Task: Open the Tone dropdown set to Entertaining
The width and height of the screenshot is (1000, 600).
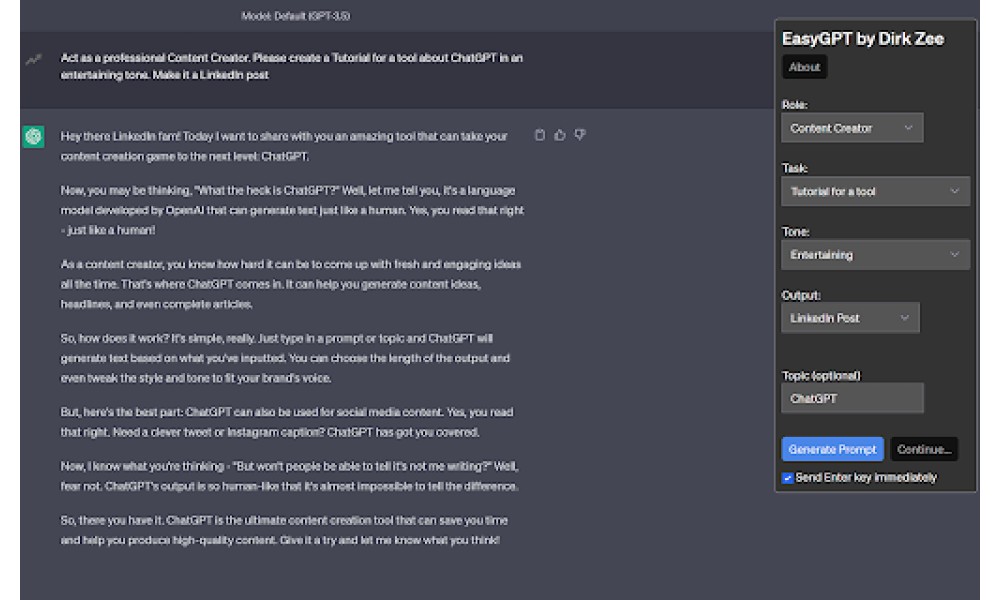Action: (876, 254)
